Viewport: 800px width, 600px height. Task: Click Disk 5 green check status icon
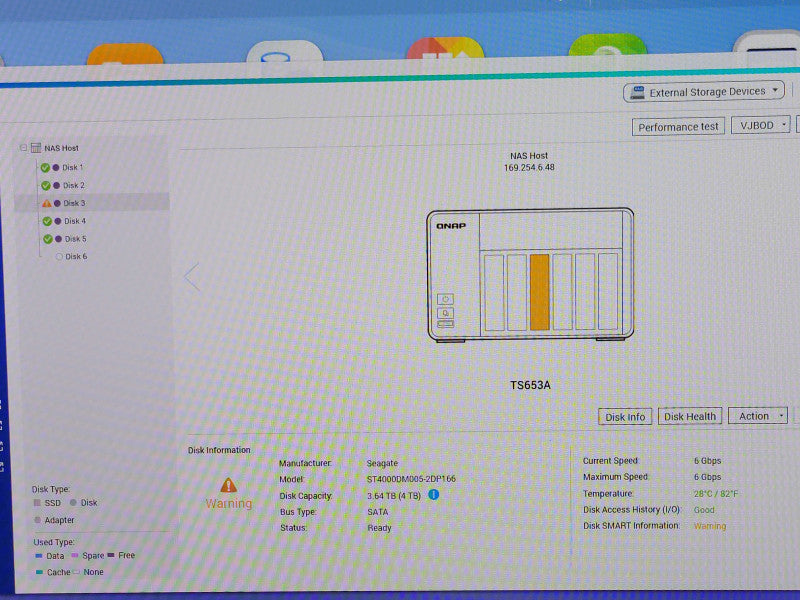(47, 239)
